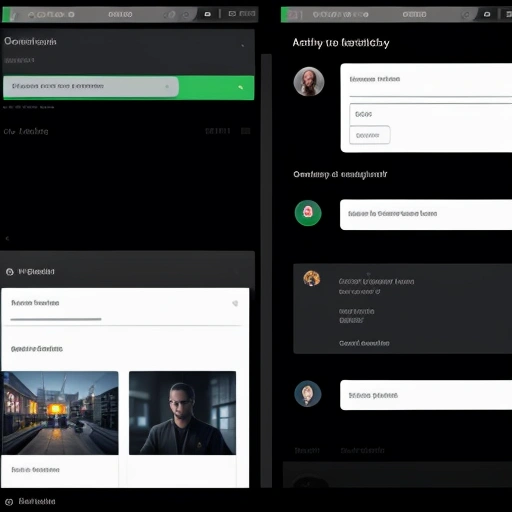Open the thumbnail of the man with glasses

coord(182,413)
